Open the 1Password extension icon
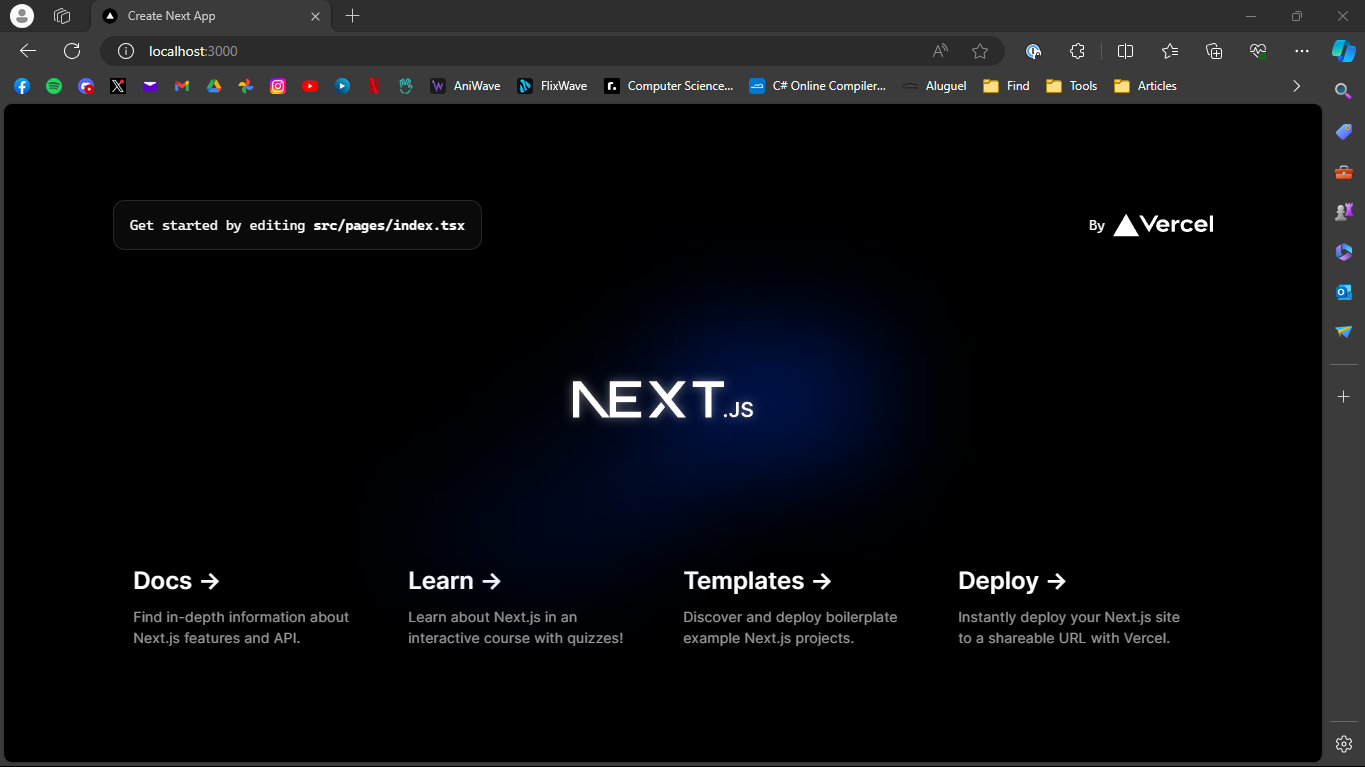Screen dimensions: 1365x767 (x=1034, y=51)
